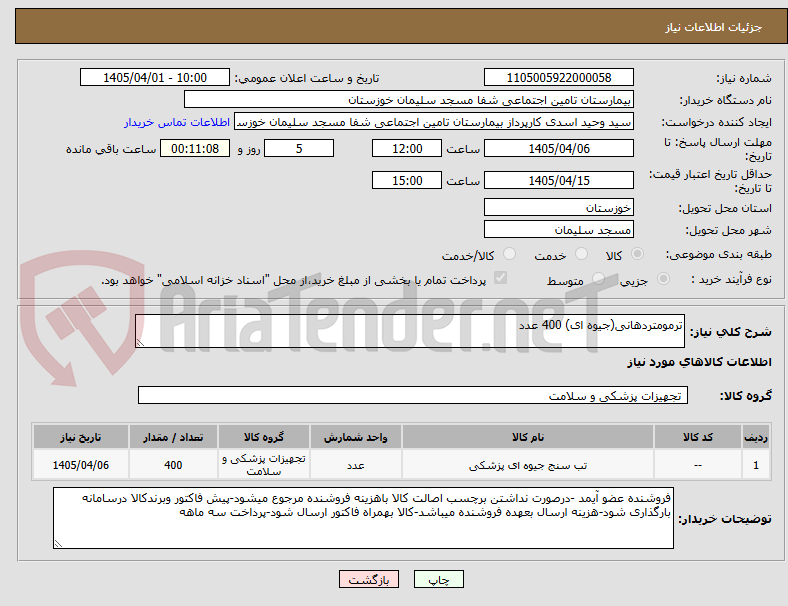Open the اطلاعات تماس خریدار link
Screen dimensions: 788x606
(x=177, y=122)
